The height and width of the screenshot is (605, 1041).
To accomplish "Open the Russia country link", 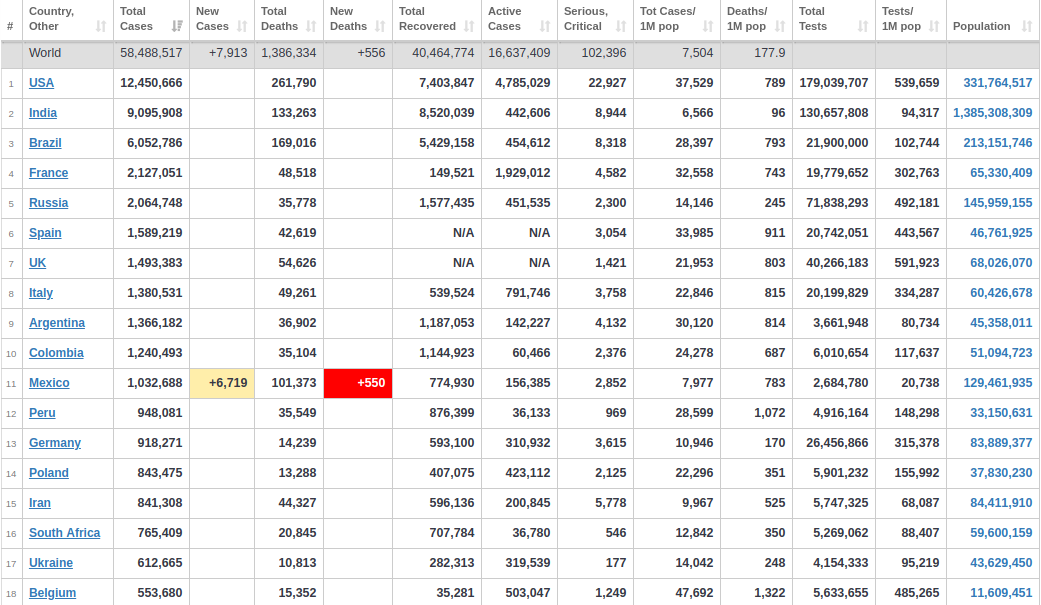I will pyautogui.click(x=48, y=203).
